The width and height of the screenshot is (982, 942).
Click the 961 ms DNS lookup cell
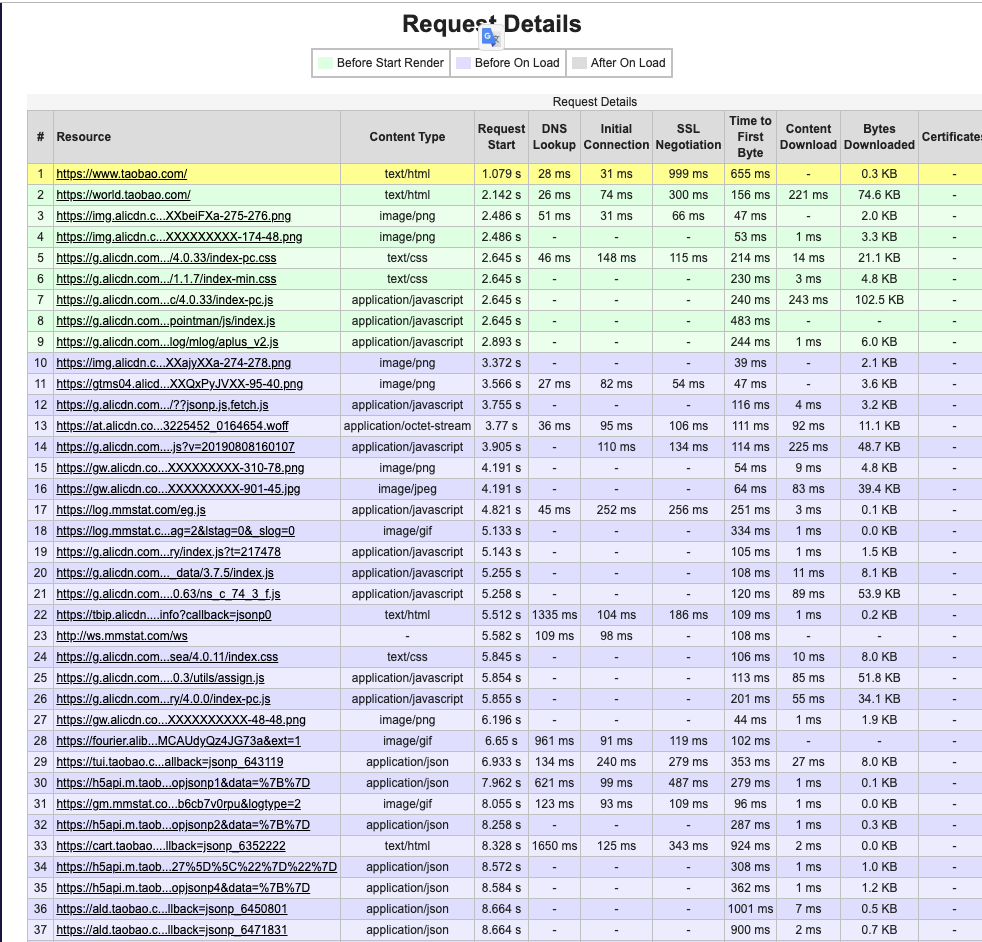coord(554,740)
